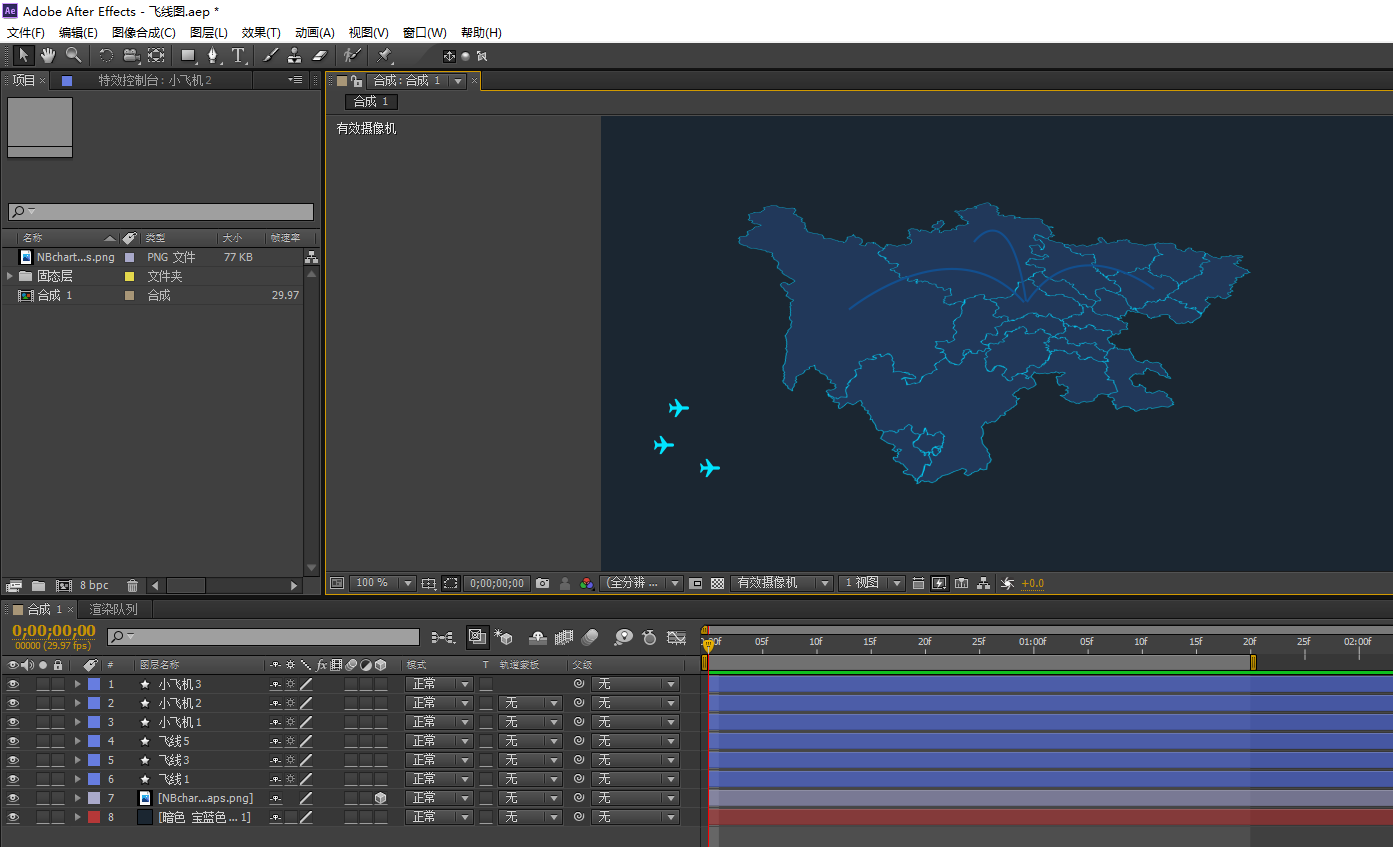Click the reset exposure icon
The height and width of the screenshot is (847, 1393).
point(1007,583)
